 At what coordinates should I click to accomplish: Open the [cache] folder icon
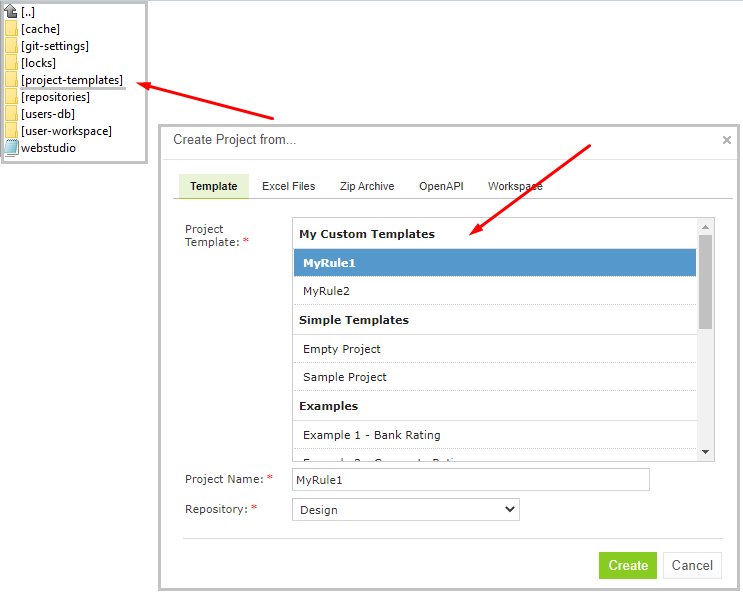pos(12,29)
